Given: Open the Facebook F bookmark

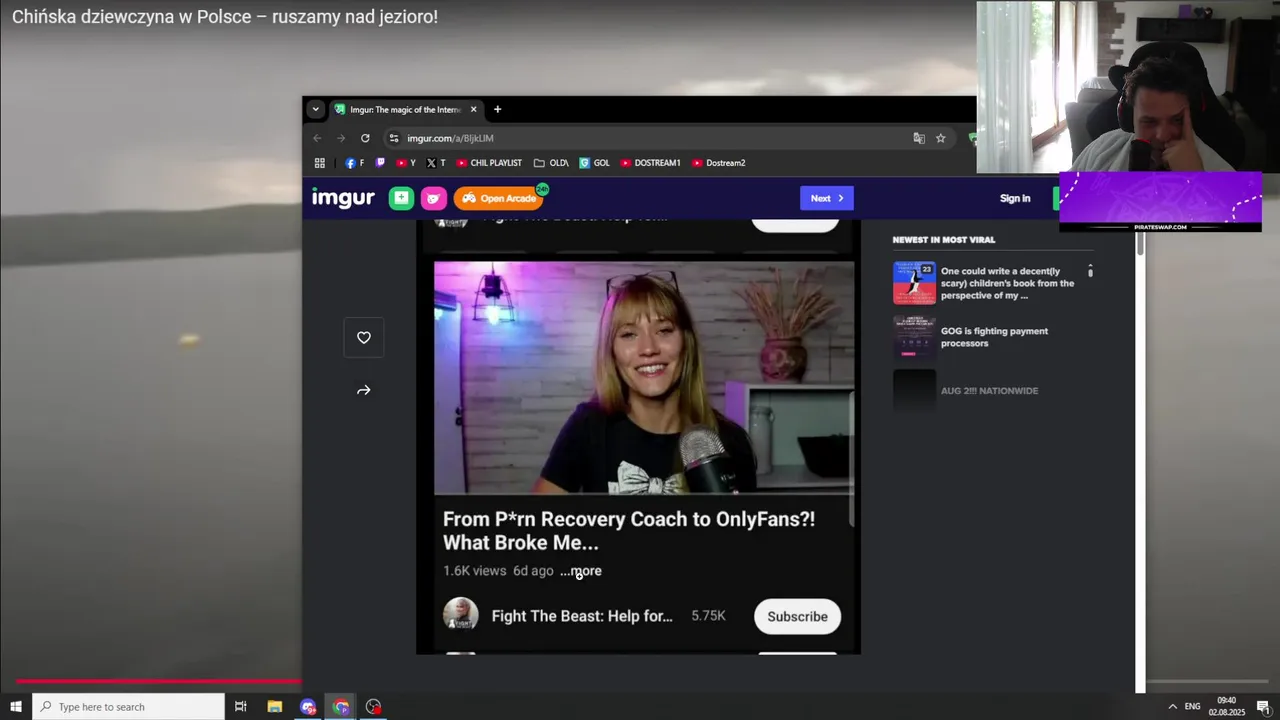Looking at the screenshot, I should tap(355, 163).
